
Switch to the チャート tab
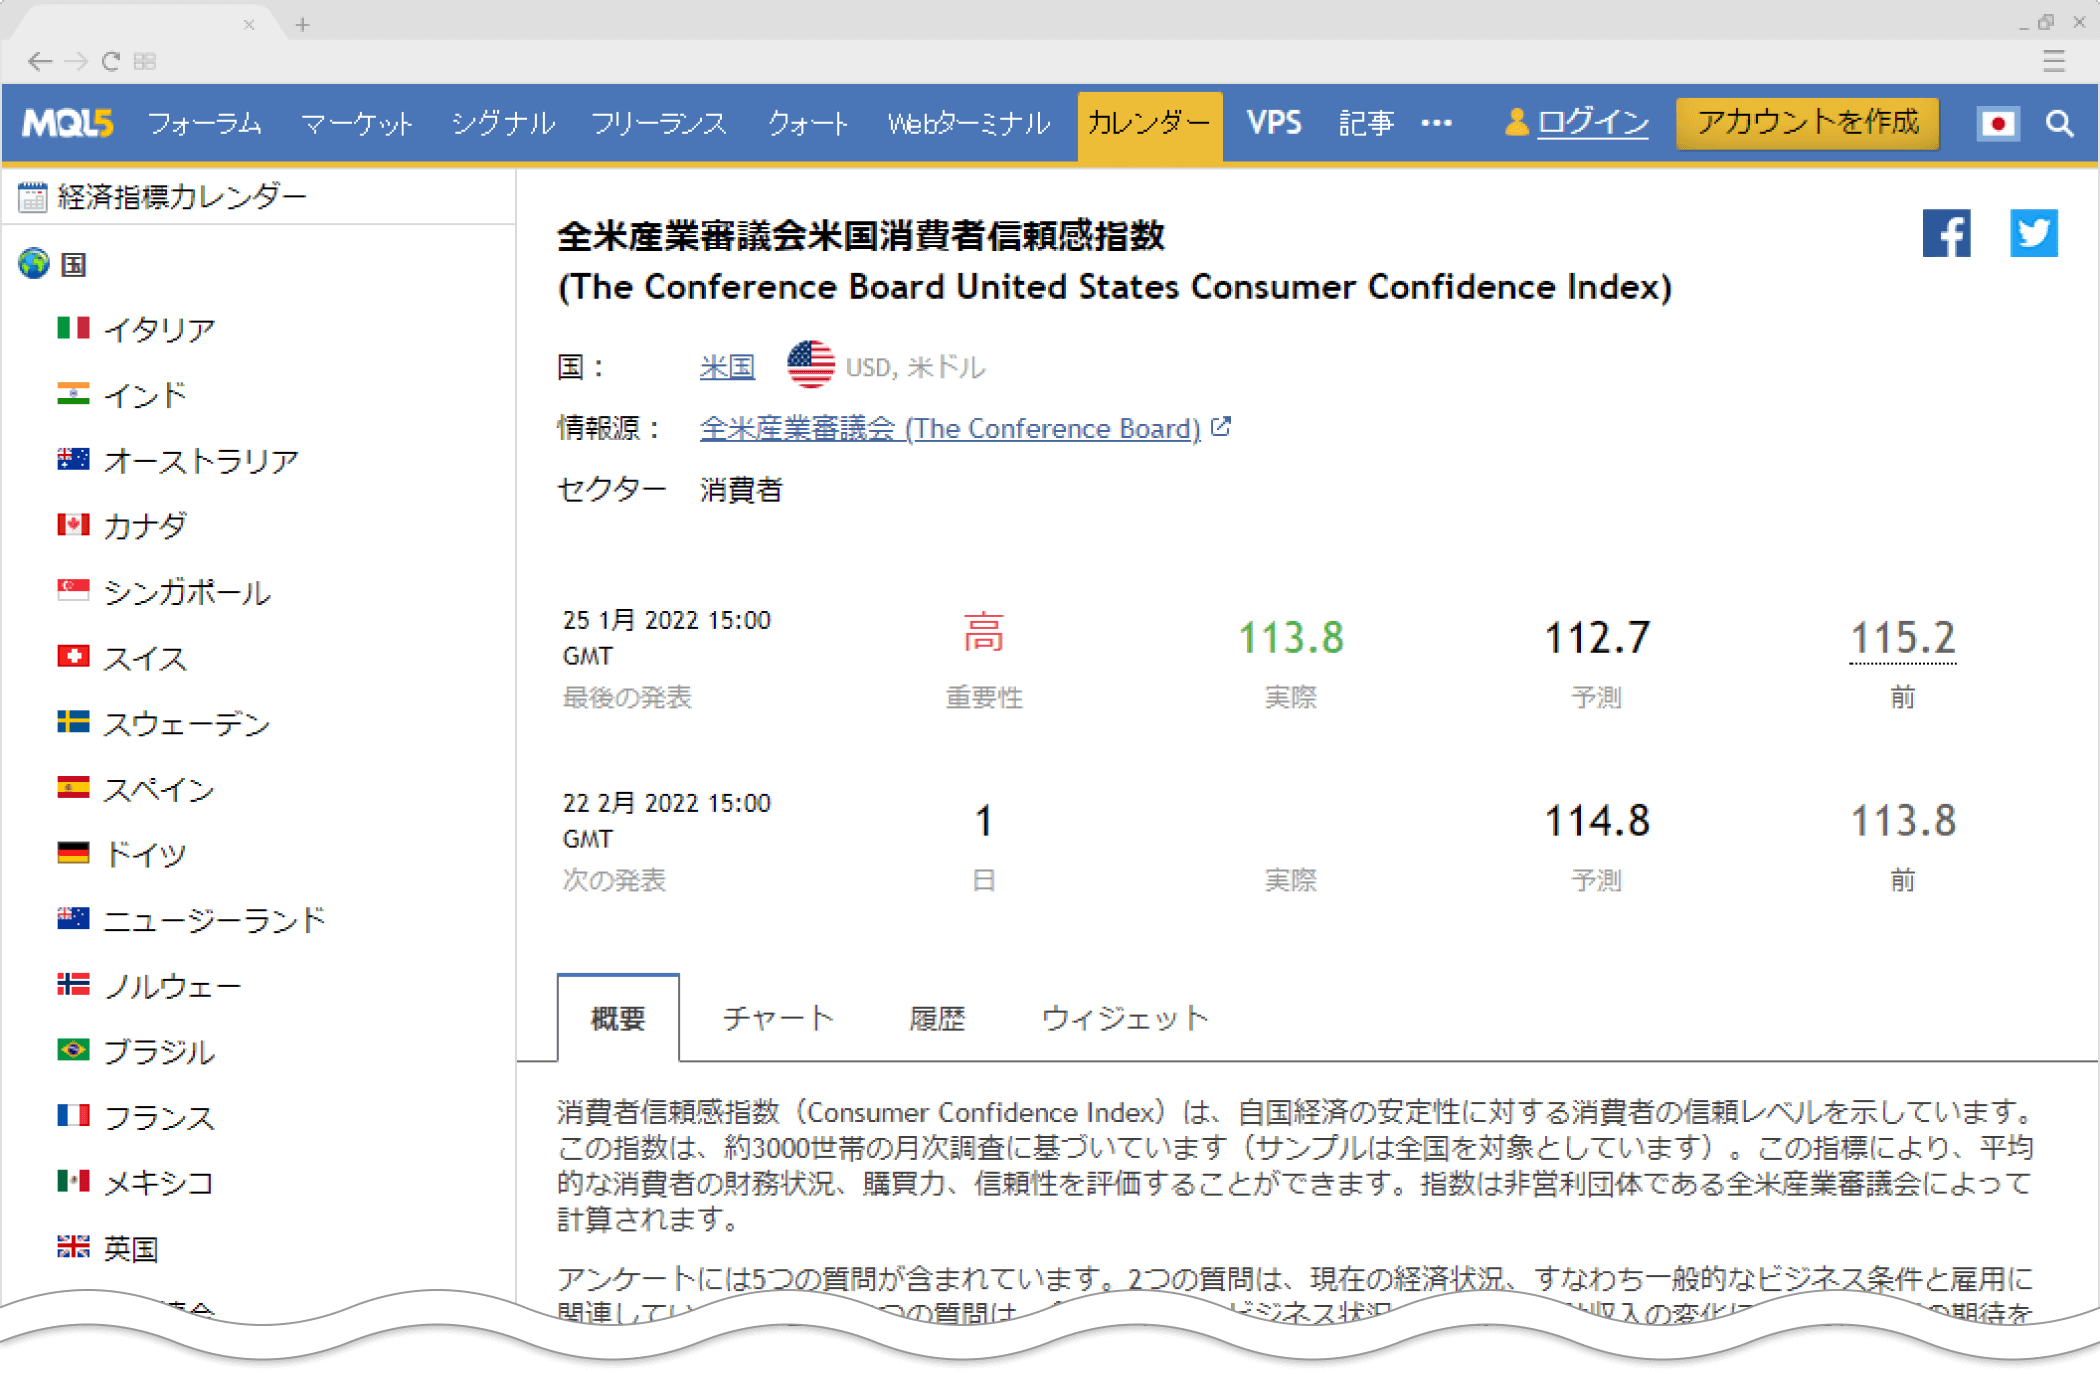[x=777, y=1018]
